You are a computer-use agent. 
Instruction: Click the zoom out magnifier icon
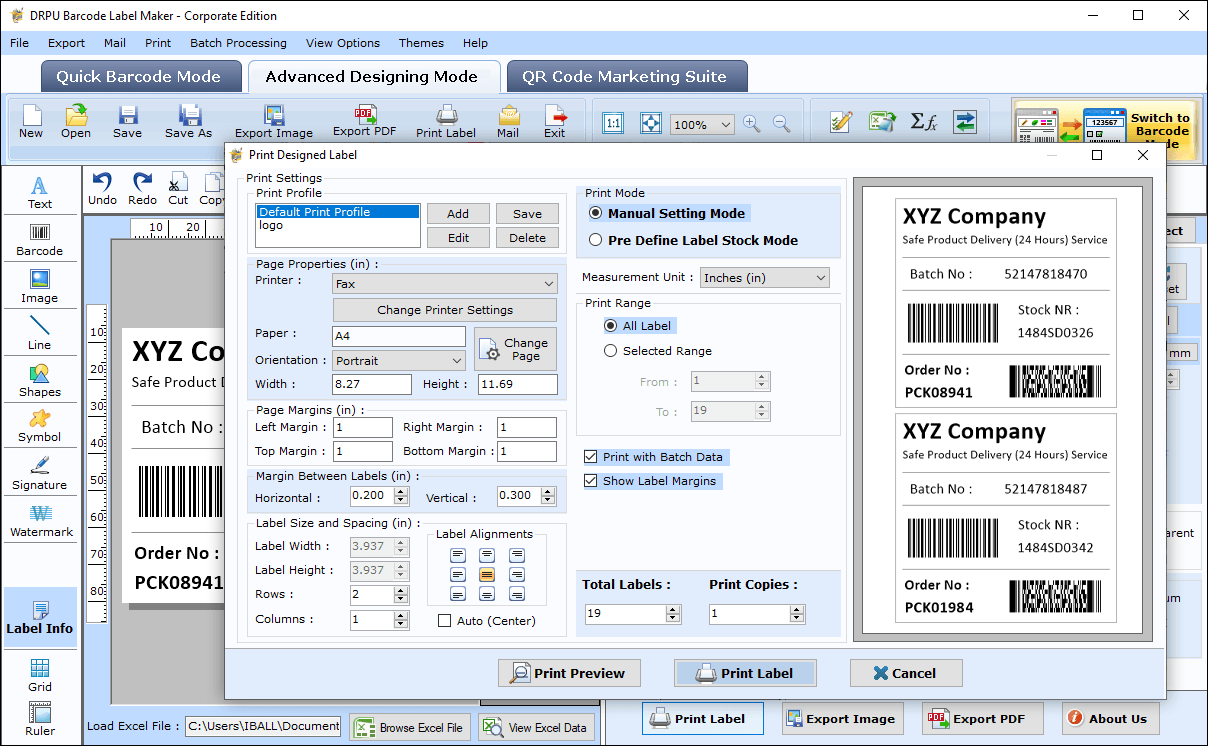click(x=781, y=124)
